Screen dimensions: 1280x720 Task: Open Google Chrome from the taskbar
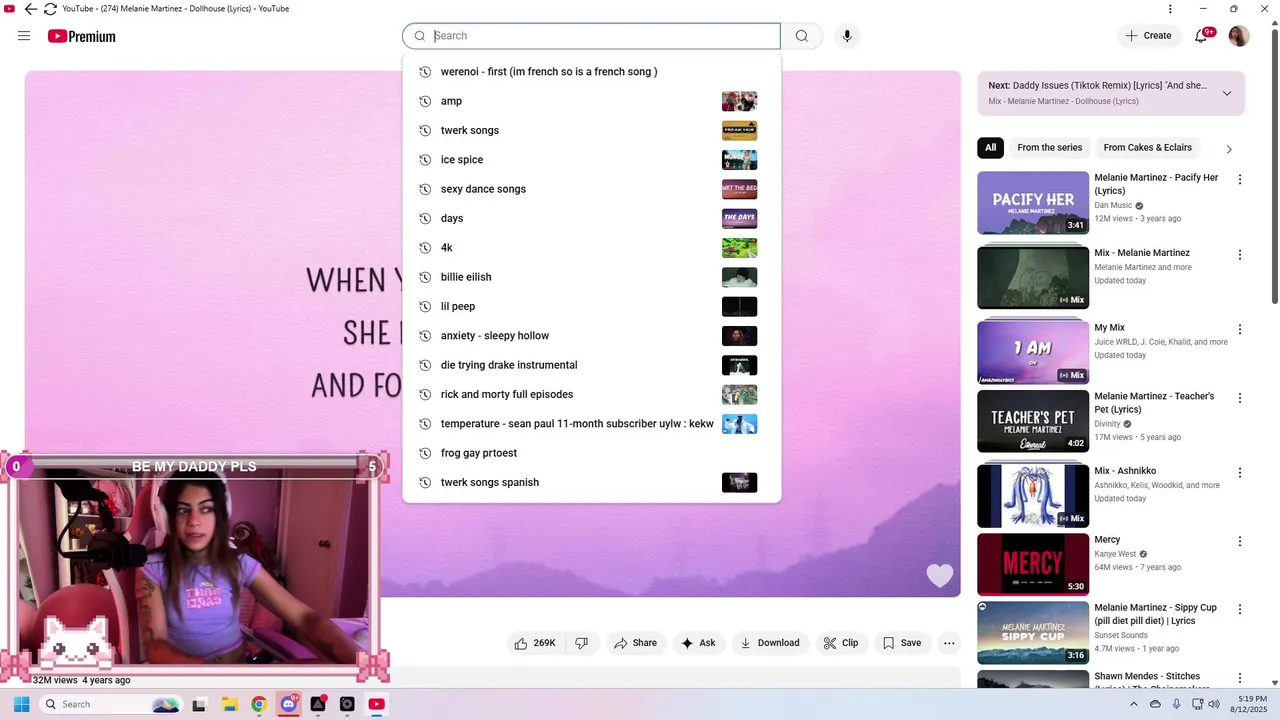tap(259, 704)
